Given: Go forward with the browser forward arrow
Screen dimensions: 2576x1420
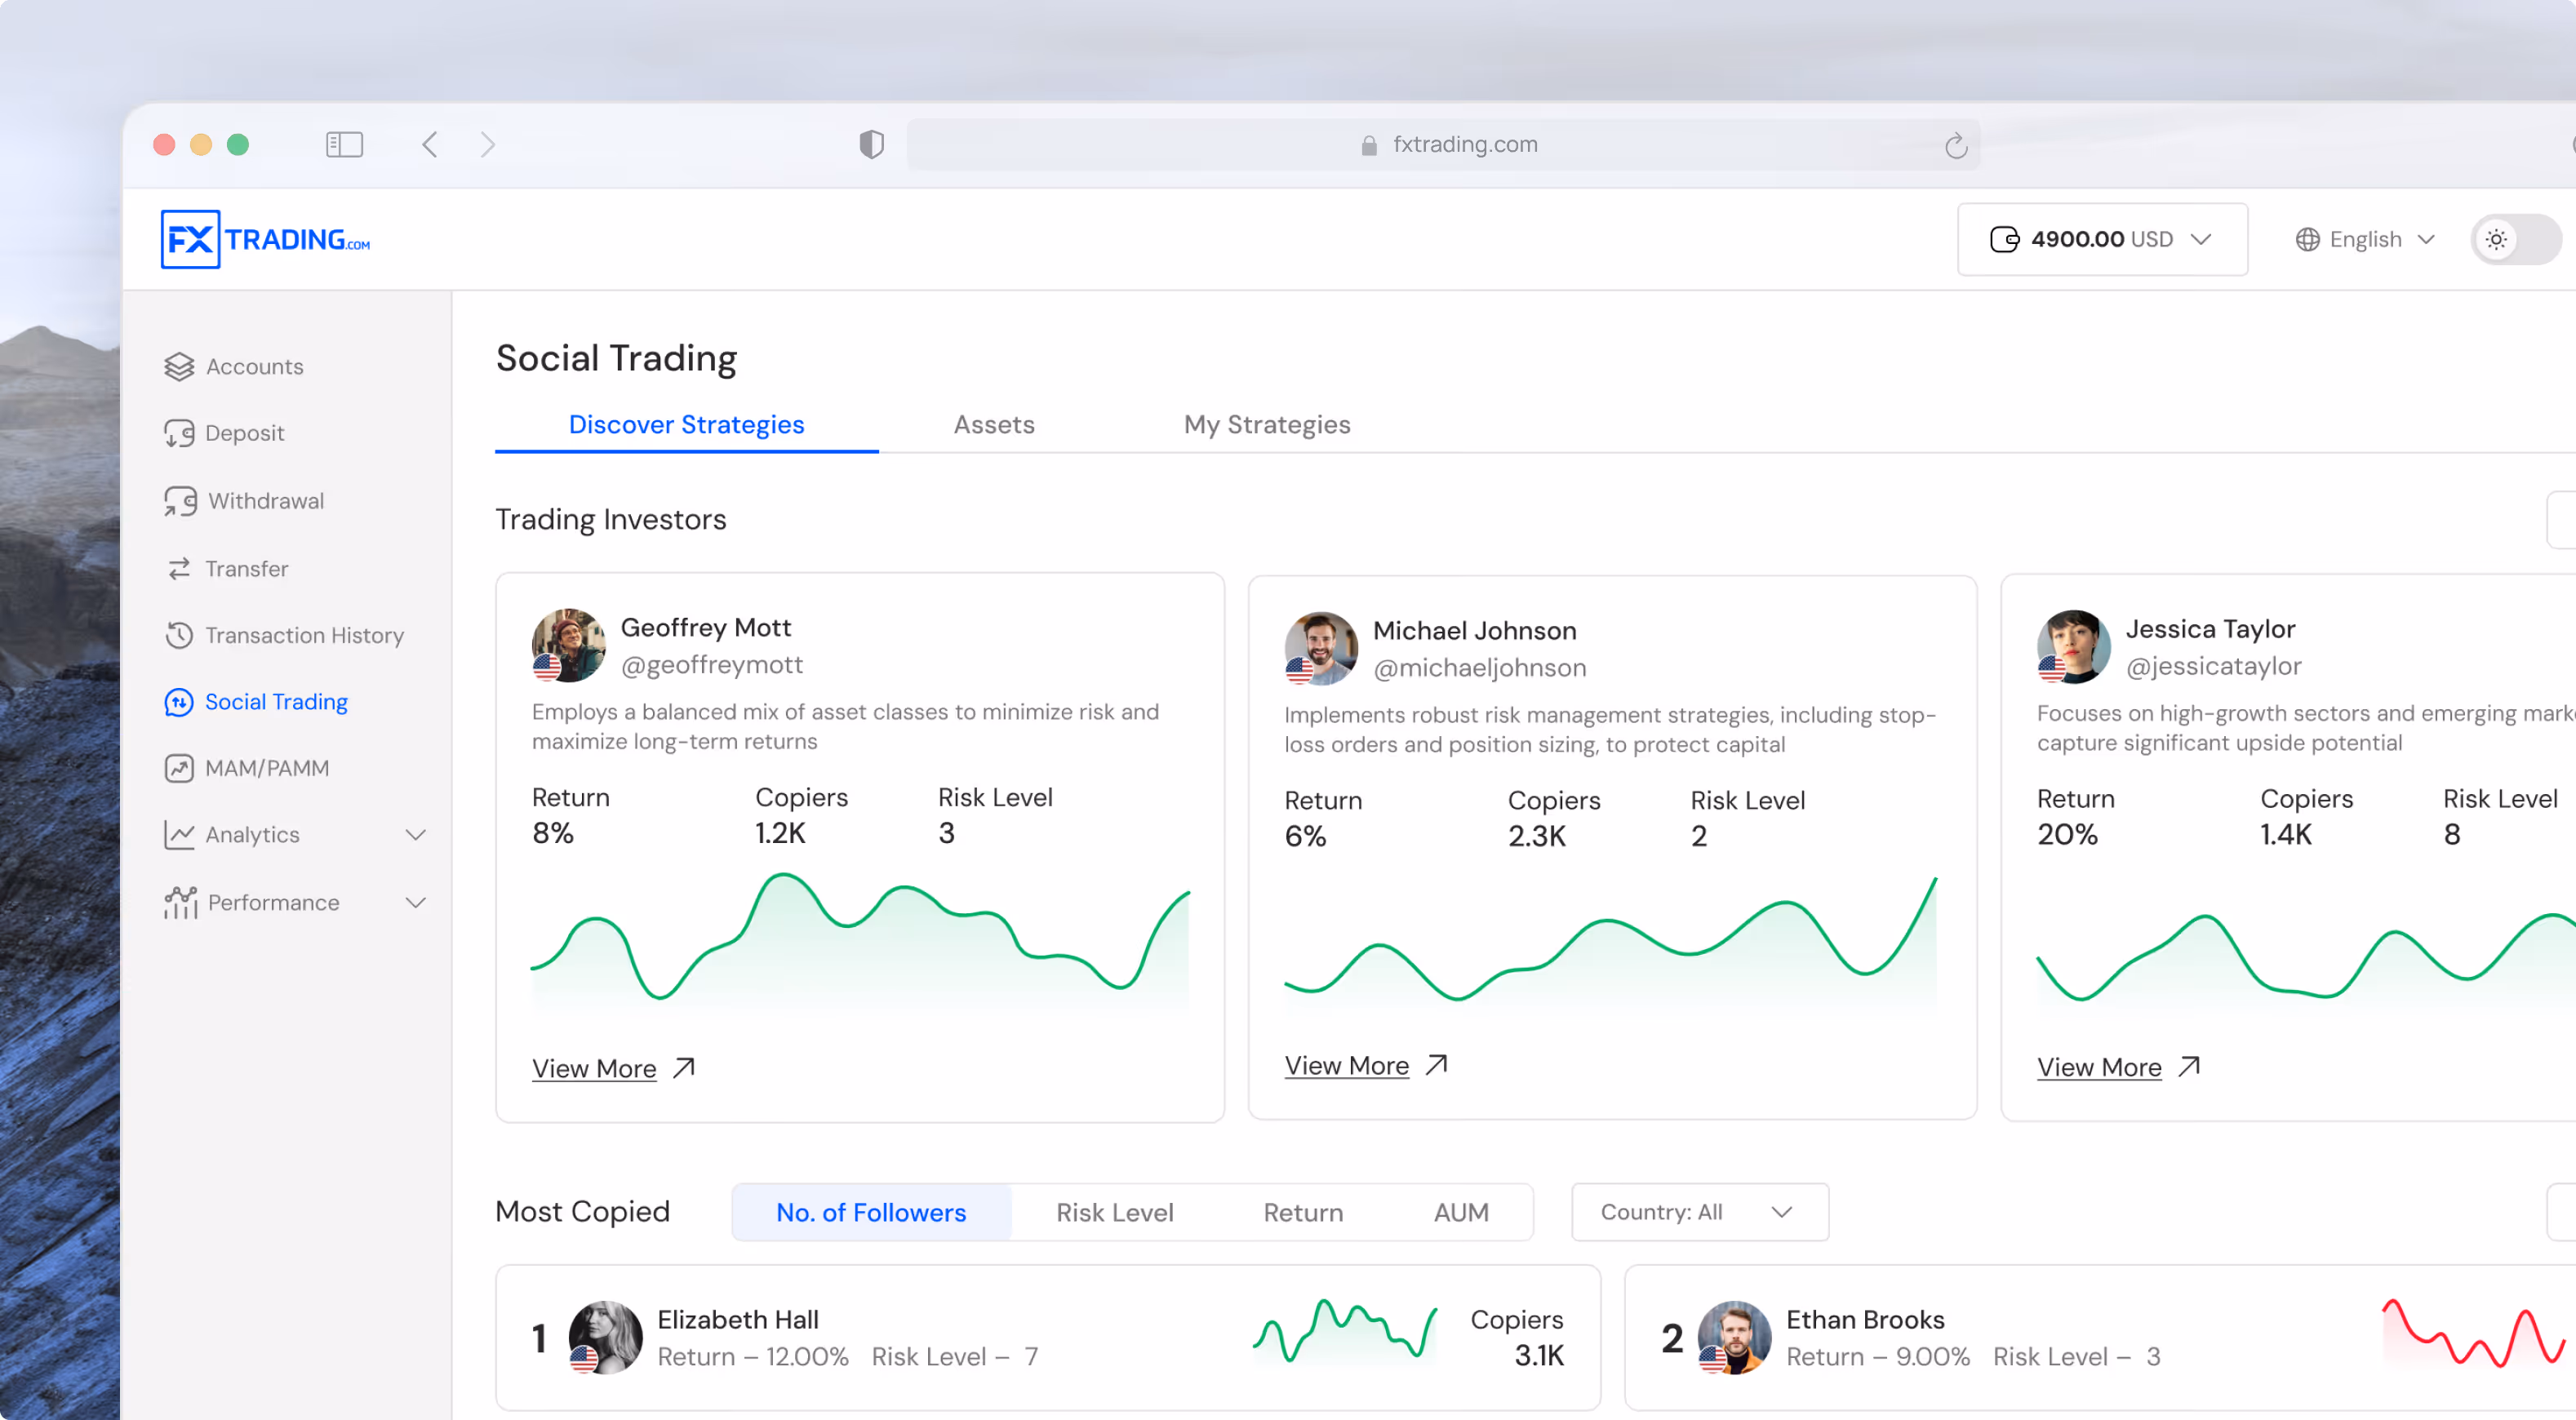Looking at the screenshot, I should [488, 144].
